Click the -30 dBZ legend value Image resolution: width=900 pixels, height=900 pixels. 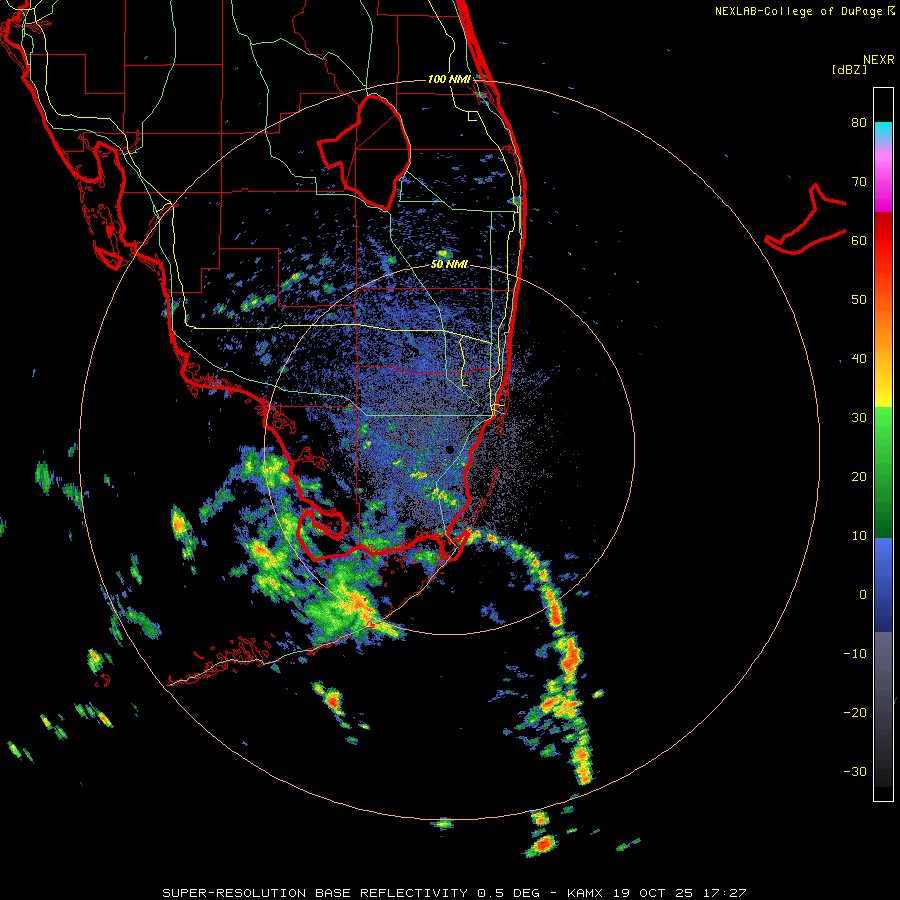855,772
